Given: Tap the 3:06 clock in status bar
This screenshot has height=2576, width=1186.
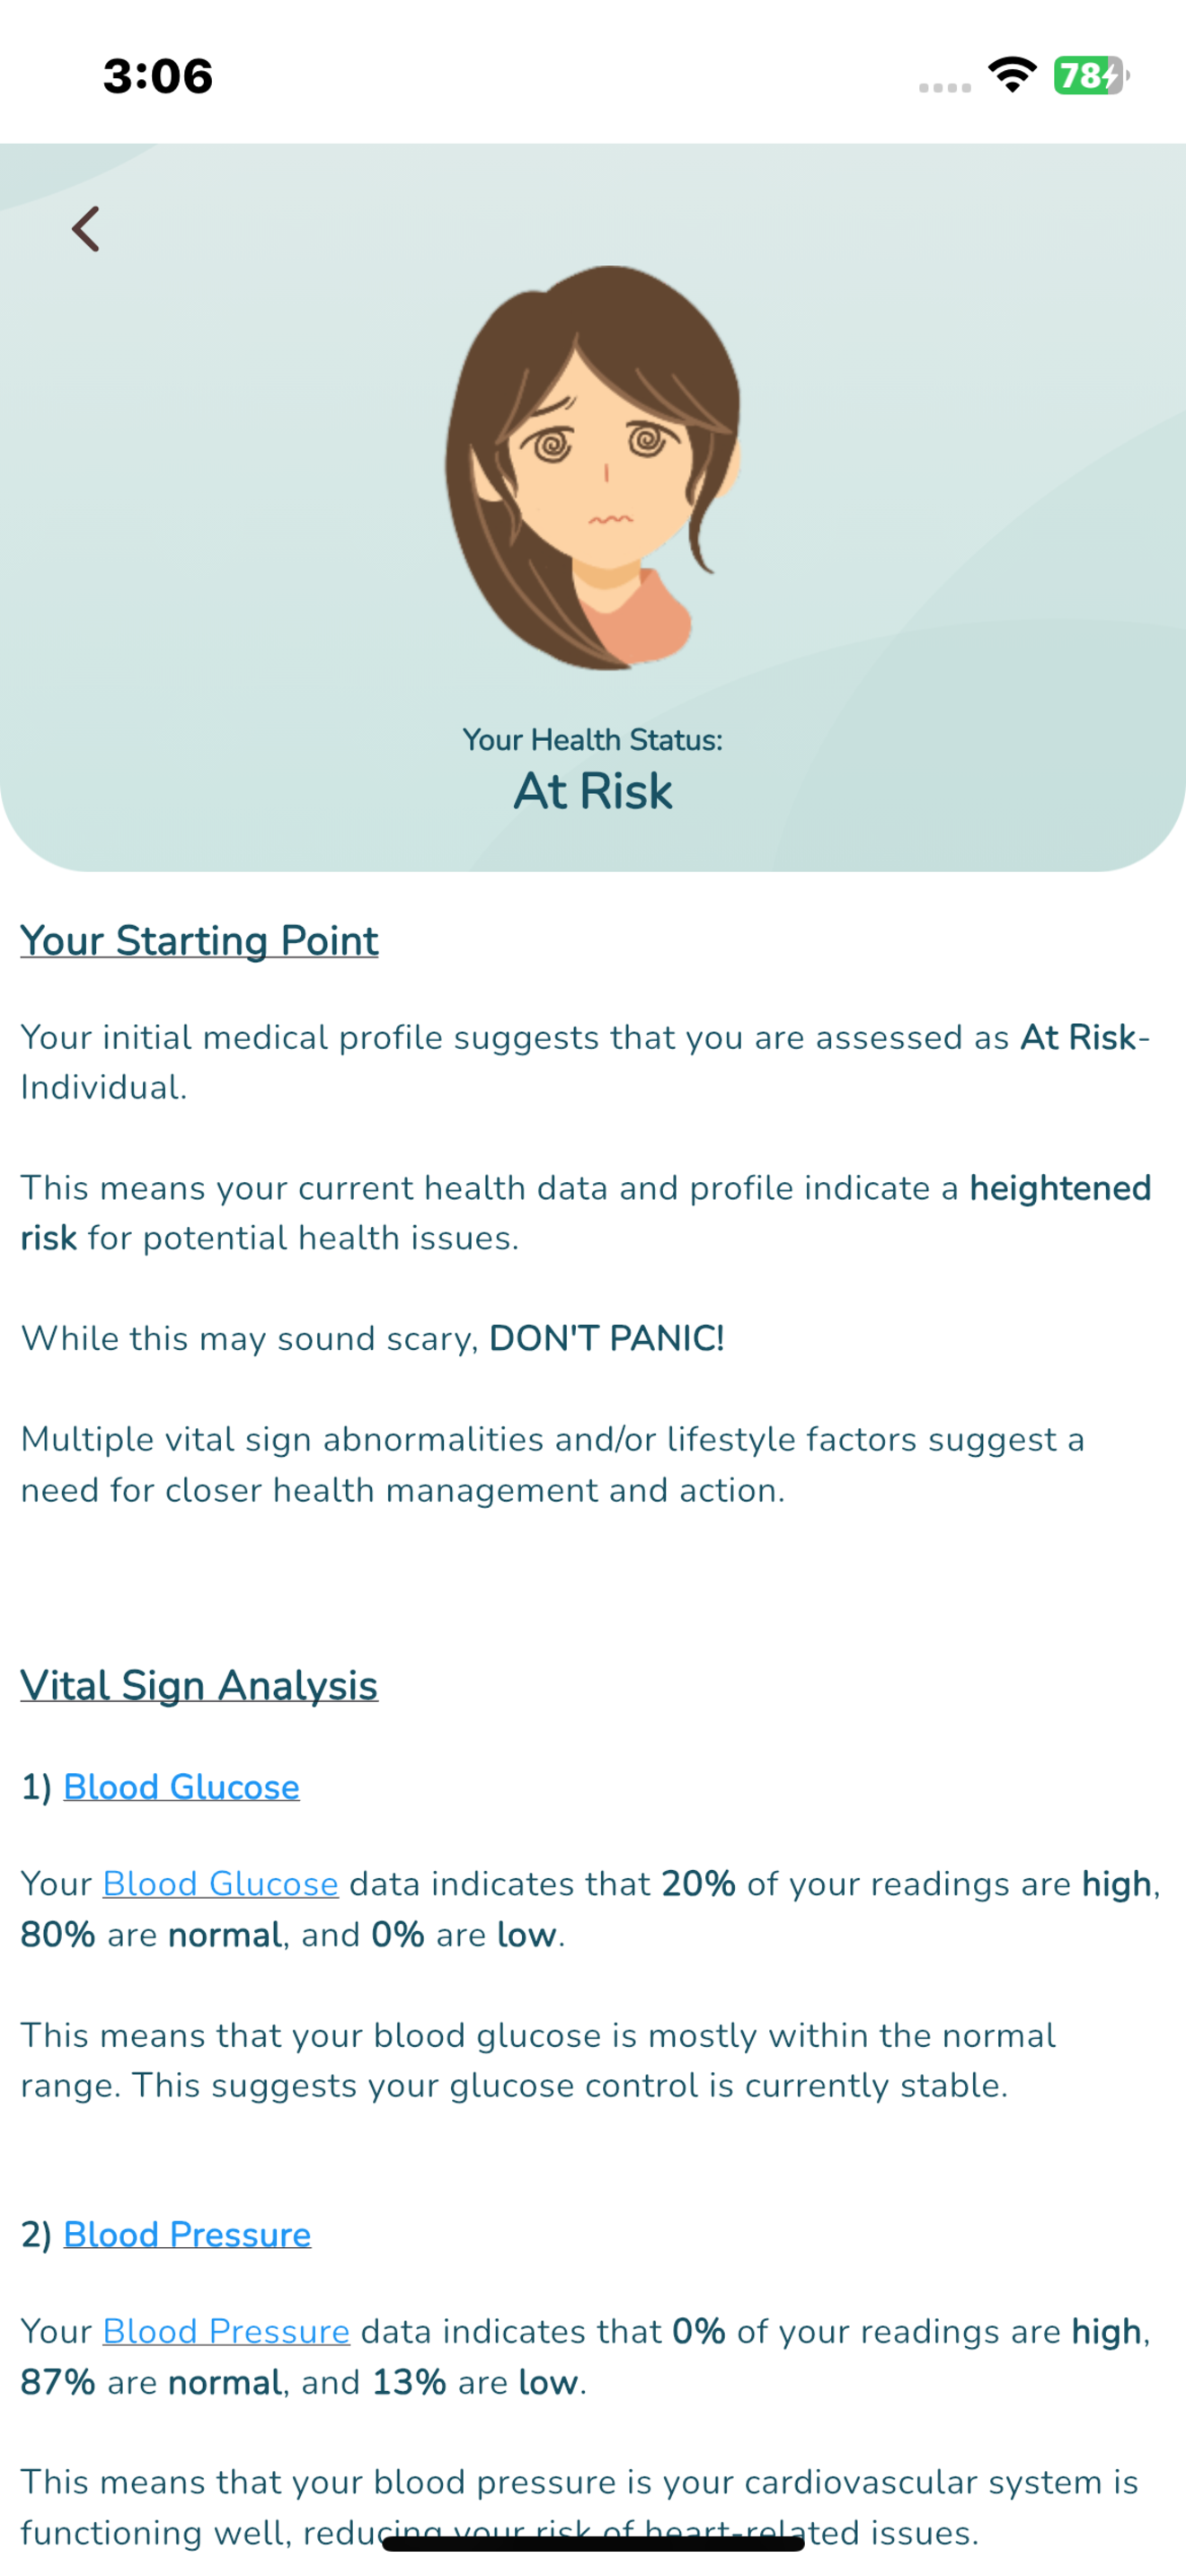Looking at the screenshot, I should (158, 76).
